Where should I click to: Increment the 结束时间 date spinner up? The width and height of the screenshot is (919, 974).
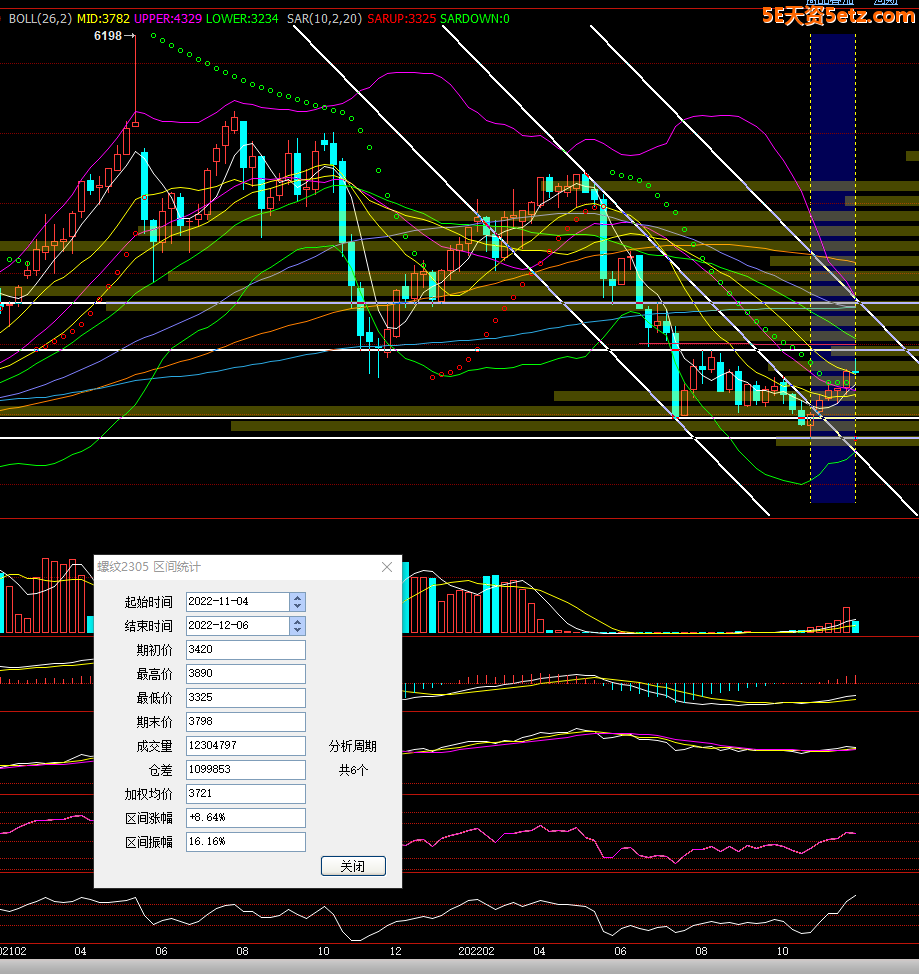click(x=298, y=622)
